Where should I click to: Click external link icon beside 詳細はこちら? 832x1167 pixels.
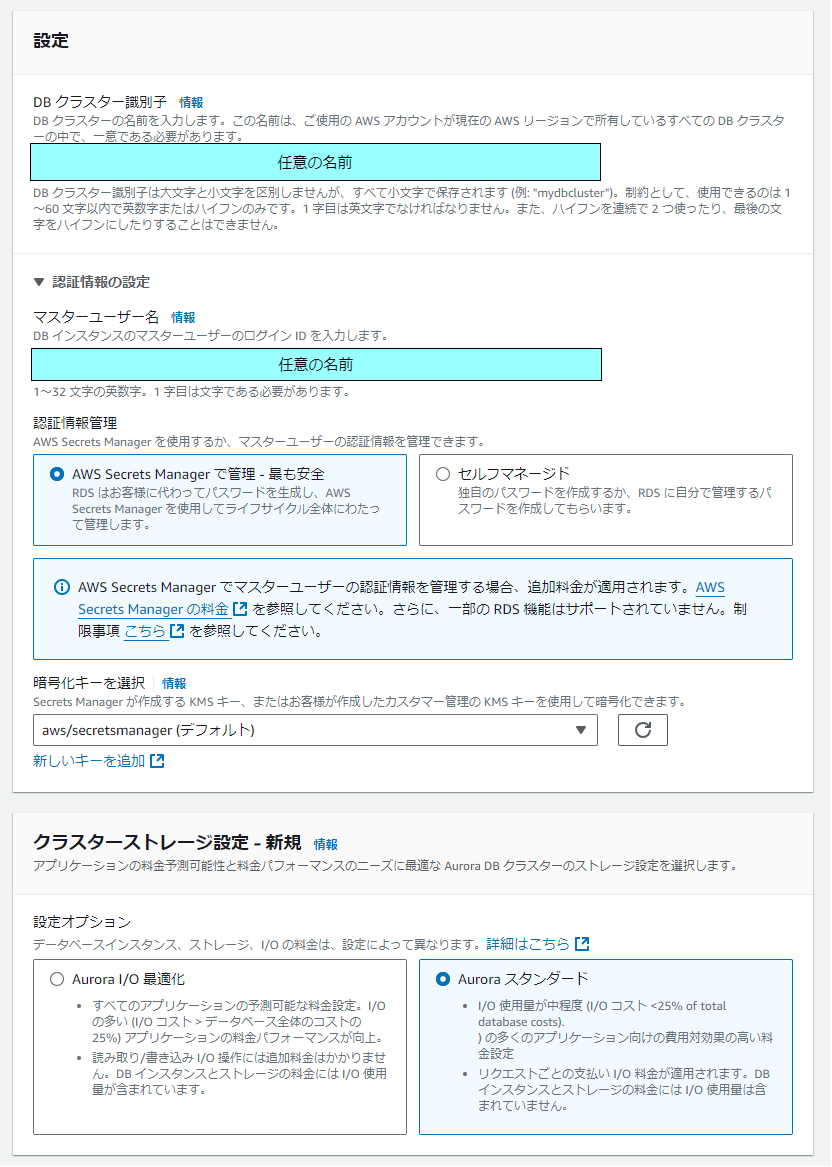(x=582, y=944)
